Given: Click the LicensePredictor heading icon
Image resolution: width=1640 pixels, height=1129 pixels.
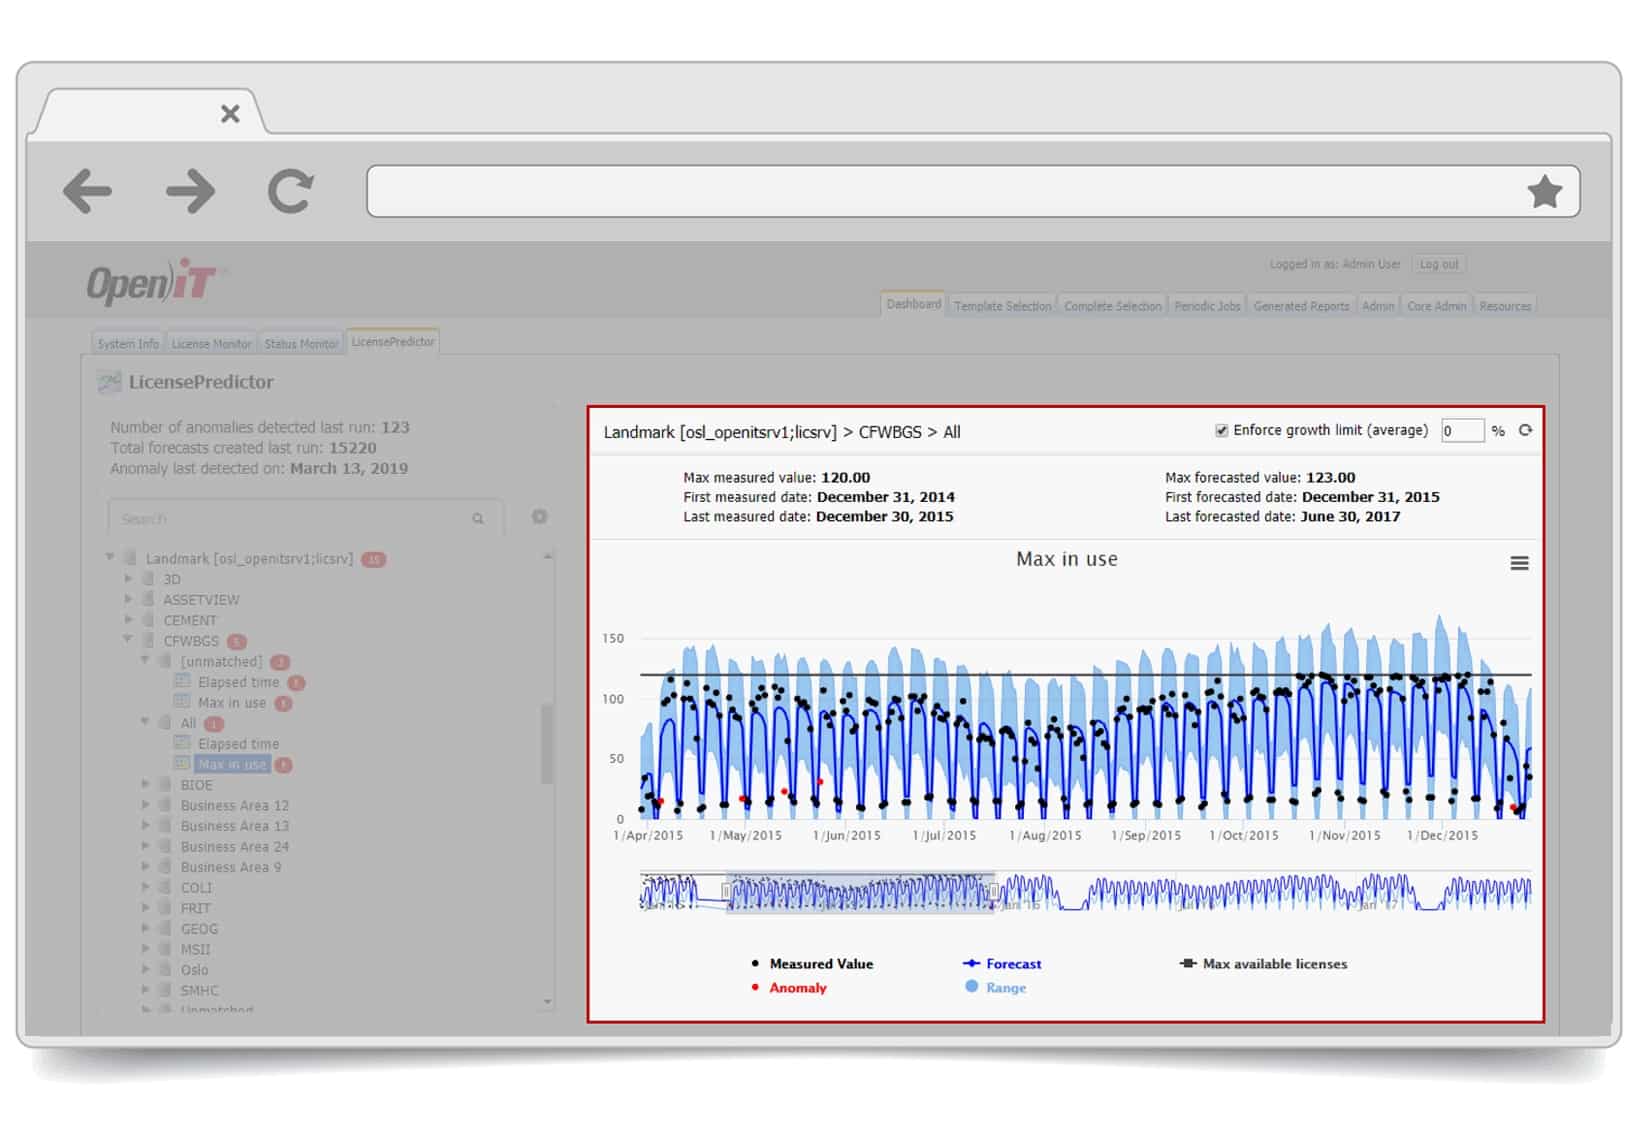Looking at the screenshot, I should pyautogui.click(x=109, y=382).
